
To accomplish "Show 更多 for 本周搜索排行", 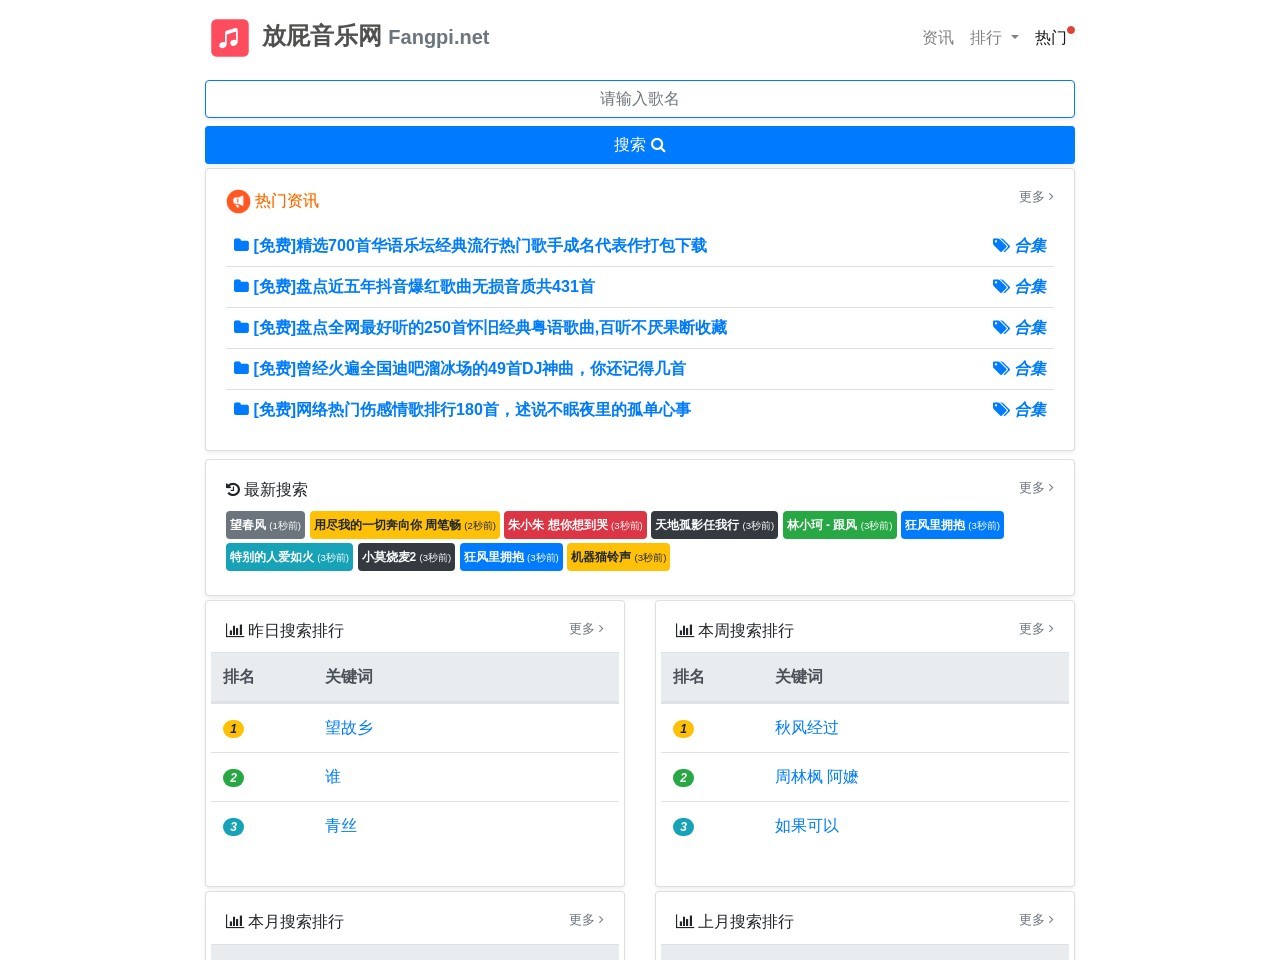I will pos(1036,629).
